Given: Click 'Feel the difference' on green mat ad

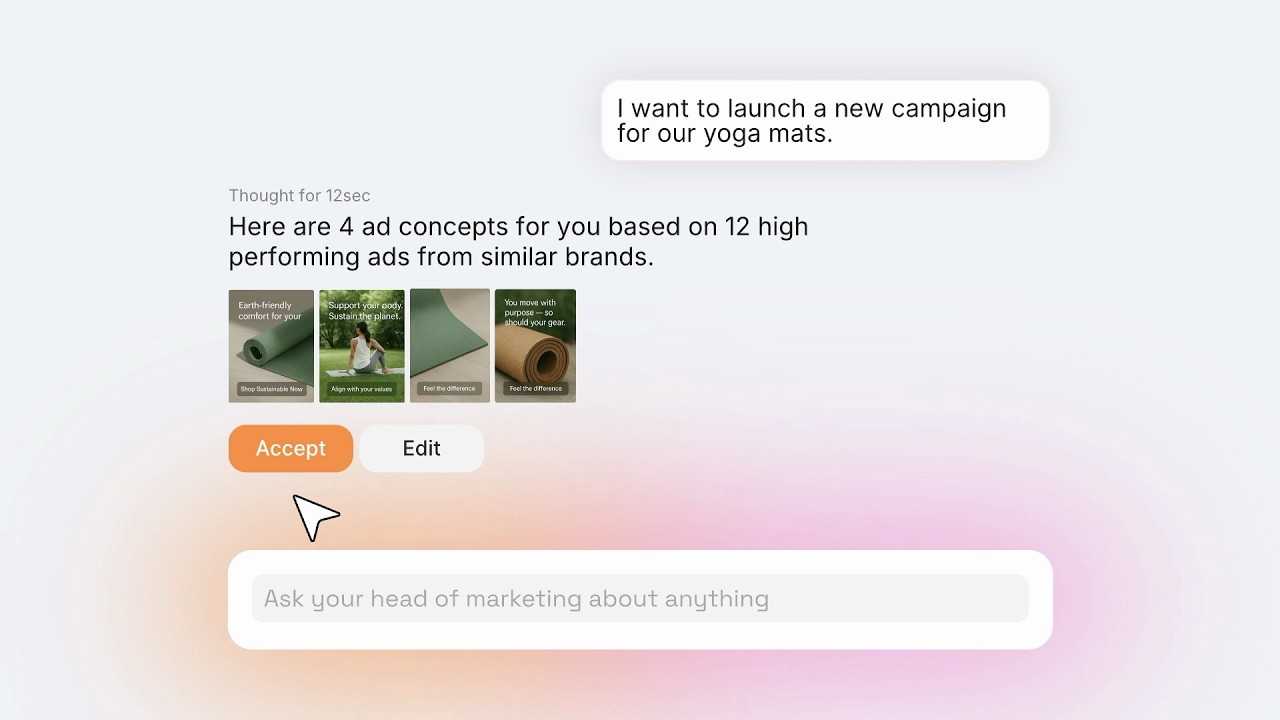Looking at the screenshot, I should [x=450, y=388].
